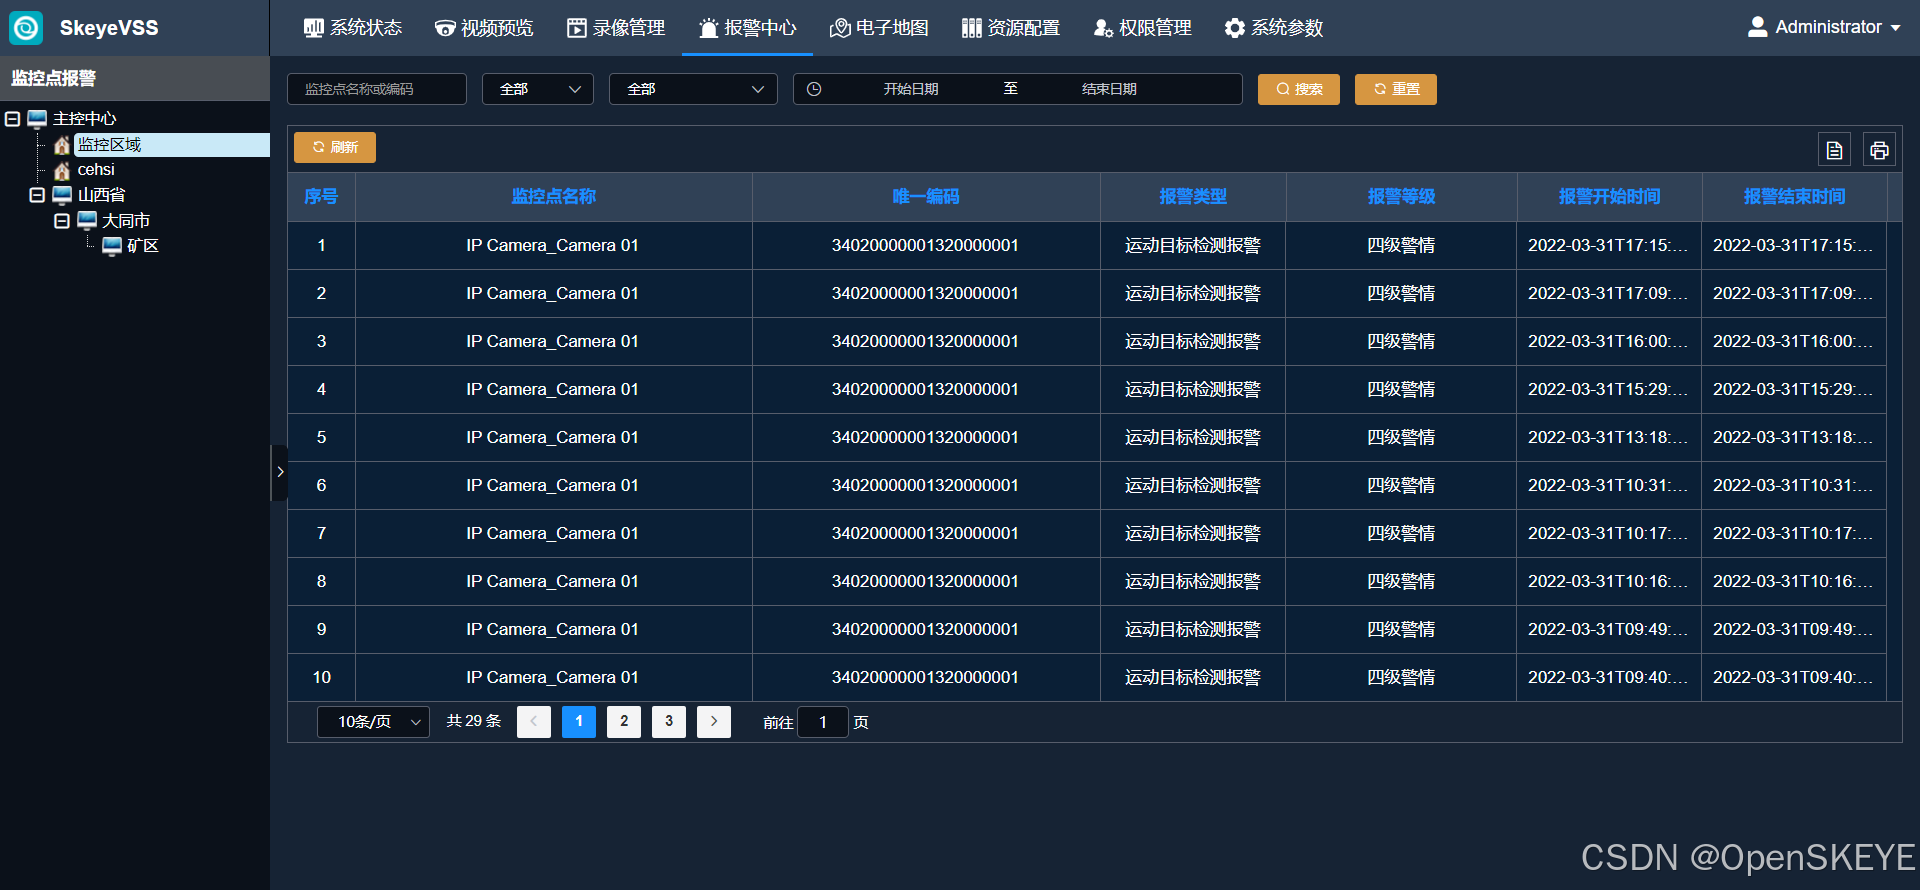Collapse the 山西省 tree node

[x=37, y=195]
